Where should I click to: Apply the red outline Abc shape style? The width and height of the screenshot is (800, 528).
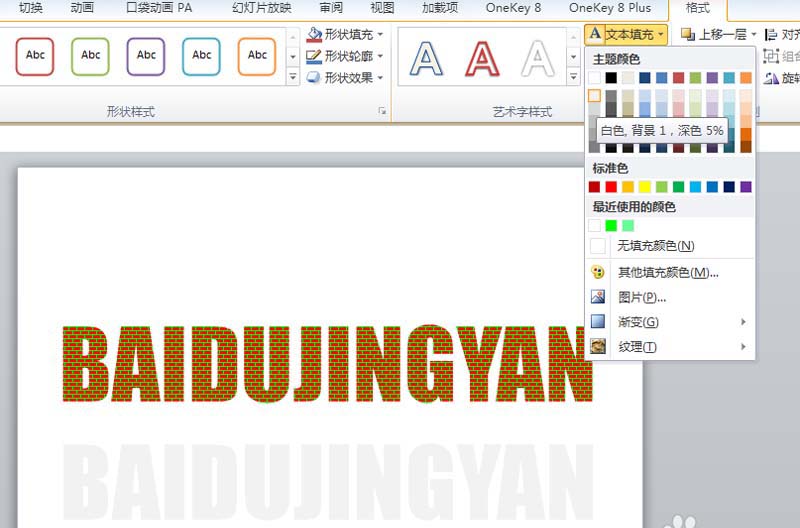35,56
